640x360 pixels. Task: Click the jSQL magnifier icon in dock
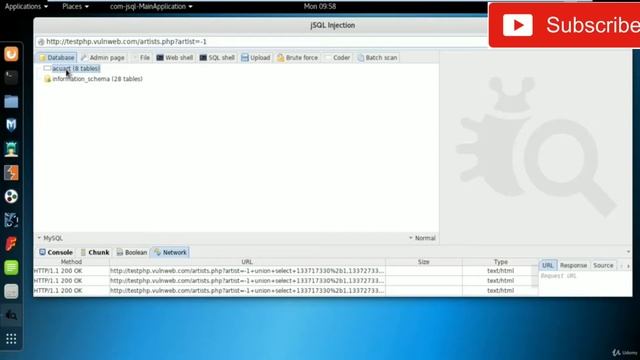pos(11,315)
